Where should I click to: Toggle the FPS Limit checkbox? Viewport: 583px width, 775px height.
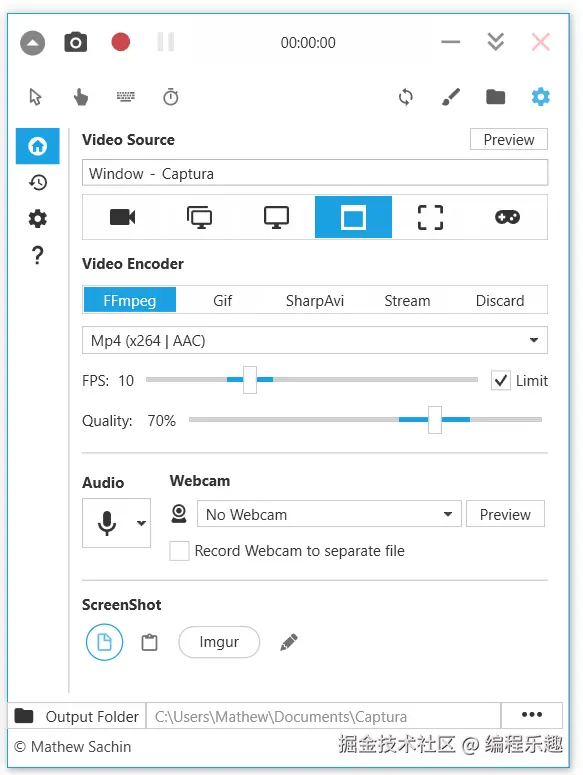[x=500, y=381]
